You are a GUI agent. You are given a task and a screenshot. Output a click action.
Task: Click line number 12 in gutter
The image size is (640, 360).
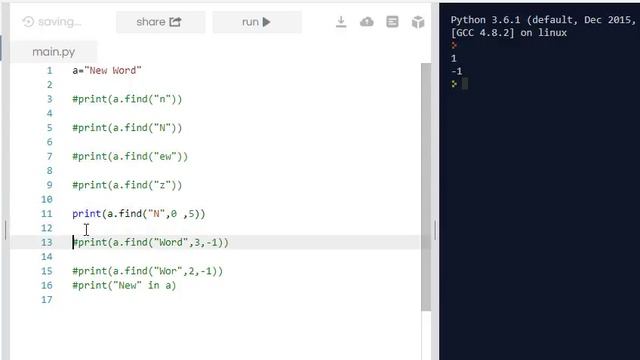(47, 228)
